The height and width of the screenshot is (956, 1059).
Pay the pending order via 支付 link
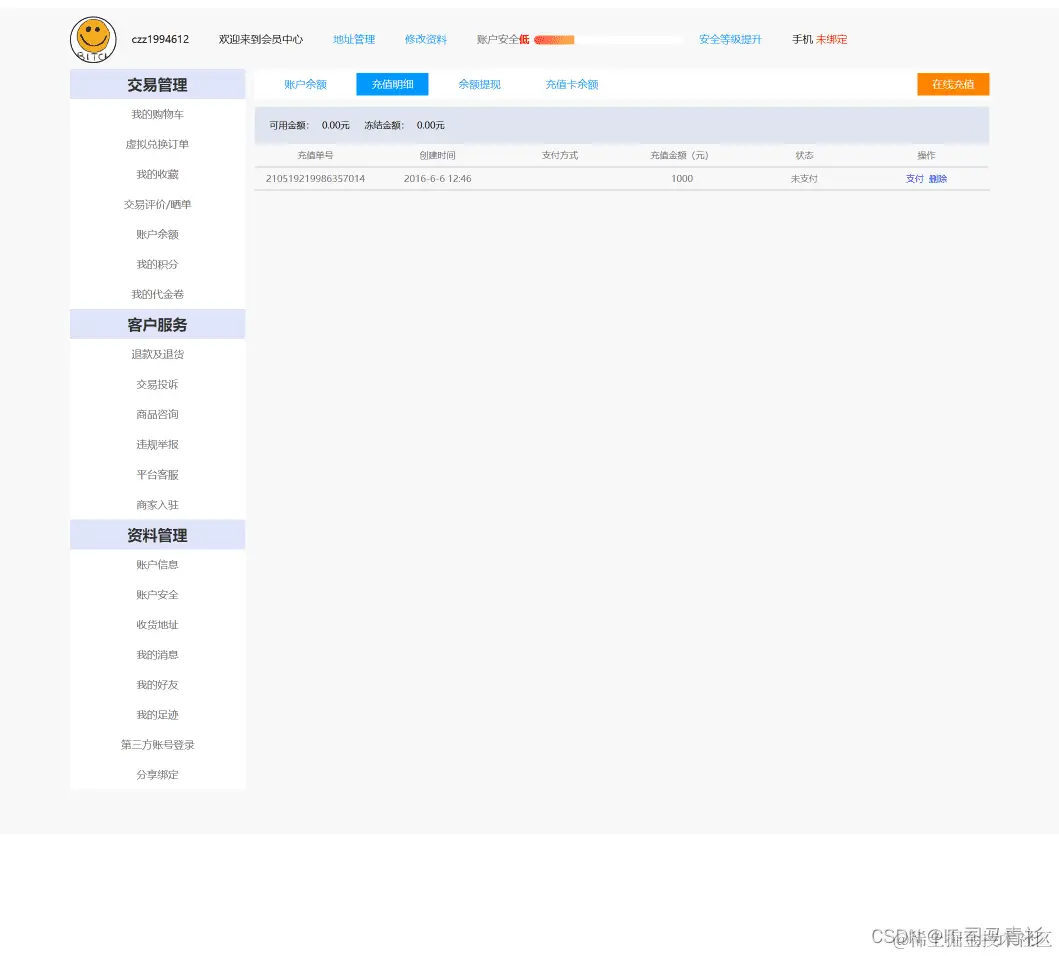(x=913, y=178)
